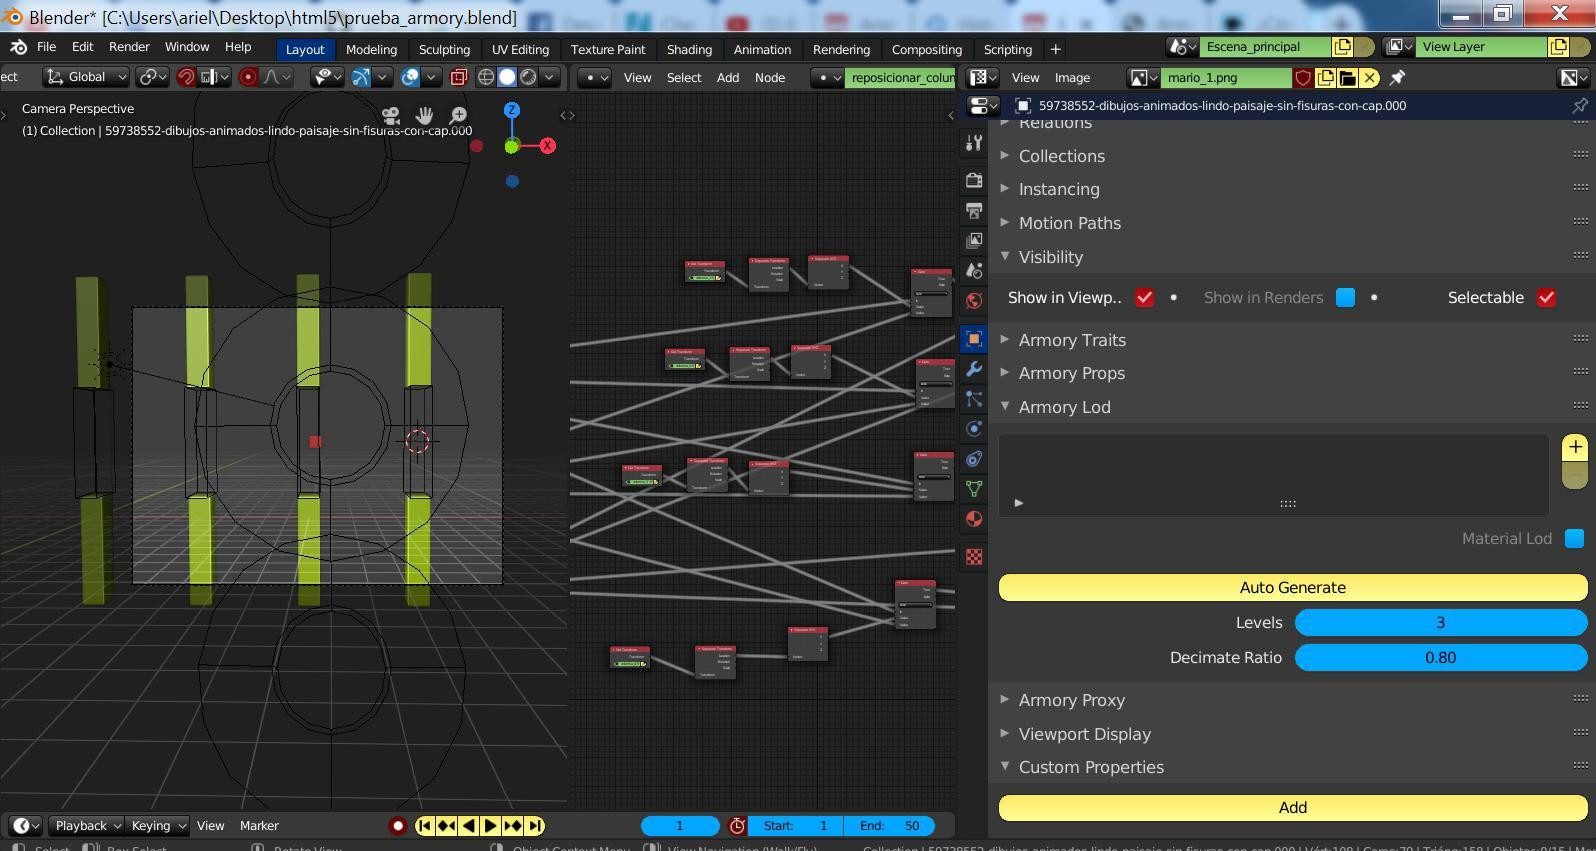Open the Object Constraints properties tab

pyautogui.click(x=974, y=459)
